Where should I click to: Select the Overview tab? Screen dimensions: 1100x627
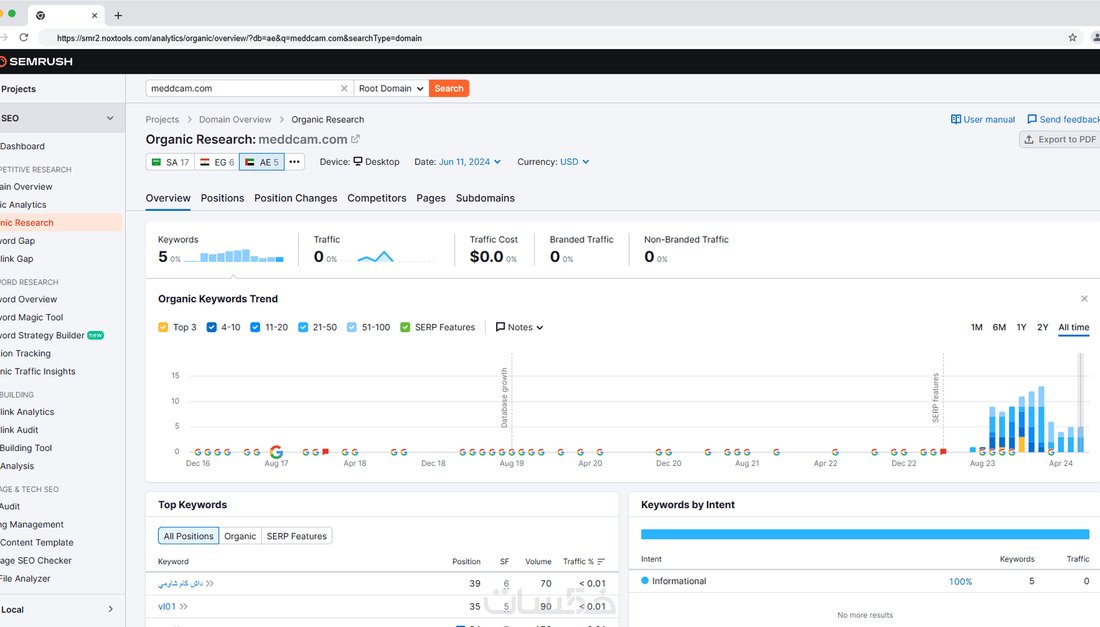pyautogui.click(x=168, y=198)
